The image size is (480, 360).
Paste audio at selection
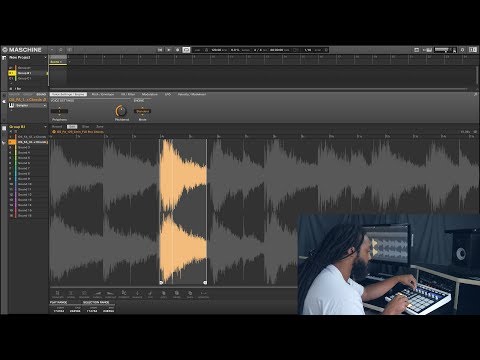tap(177, 294)
